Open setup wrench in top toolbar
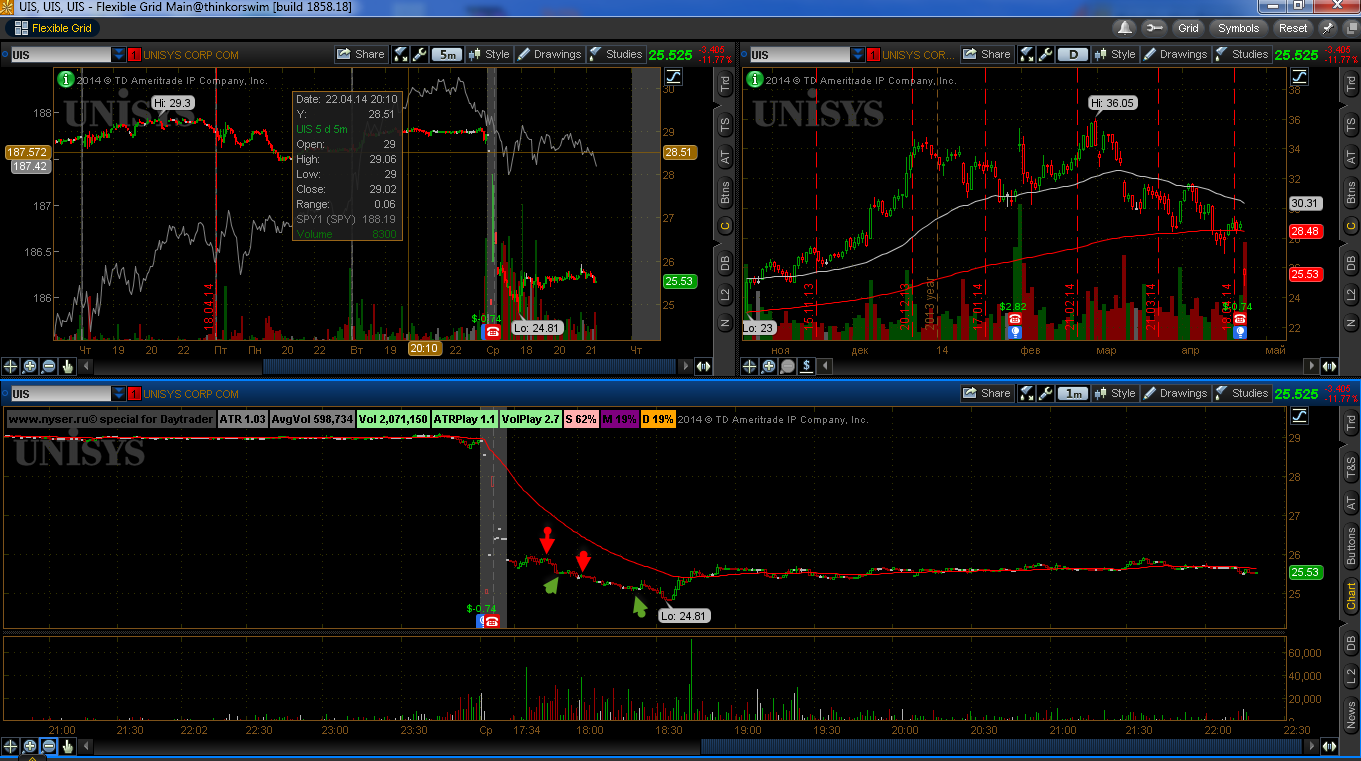The width and height of the screenshot is (1361, 761). click(x=1153, y=28)
